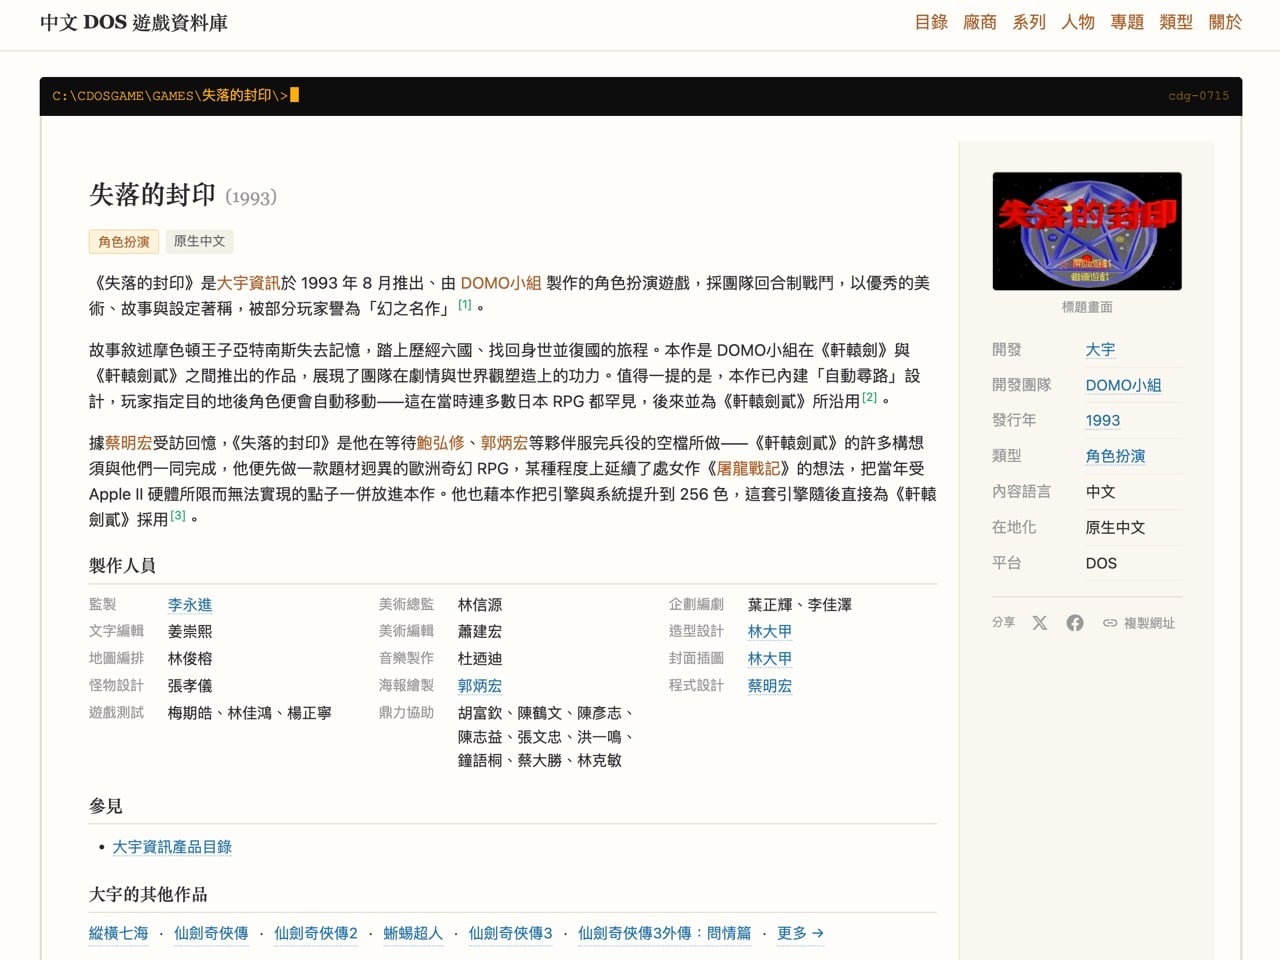This screenshot has width=1280, height=960.
Task: Share this page on X
Action: coord(1040,623)
